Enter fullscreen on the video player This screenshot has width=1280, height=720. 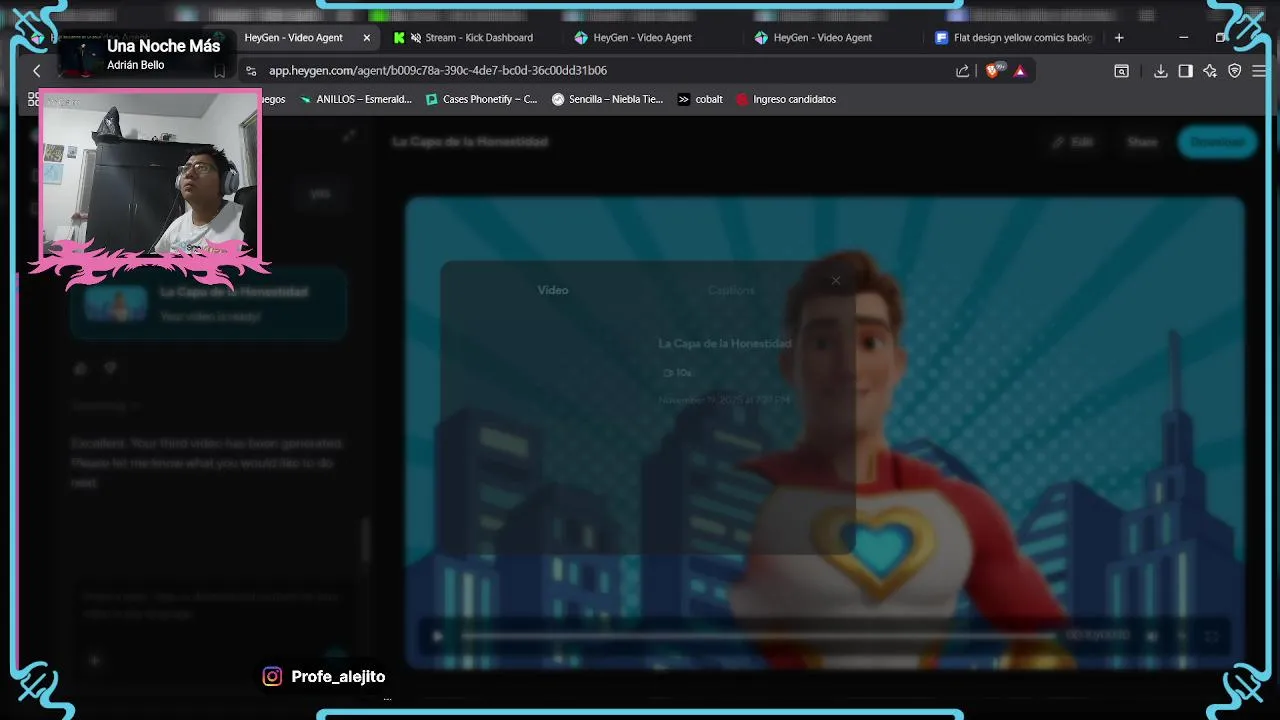pos(1212,636)
